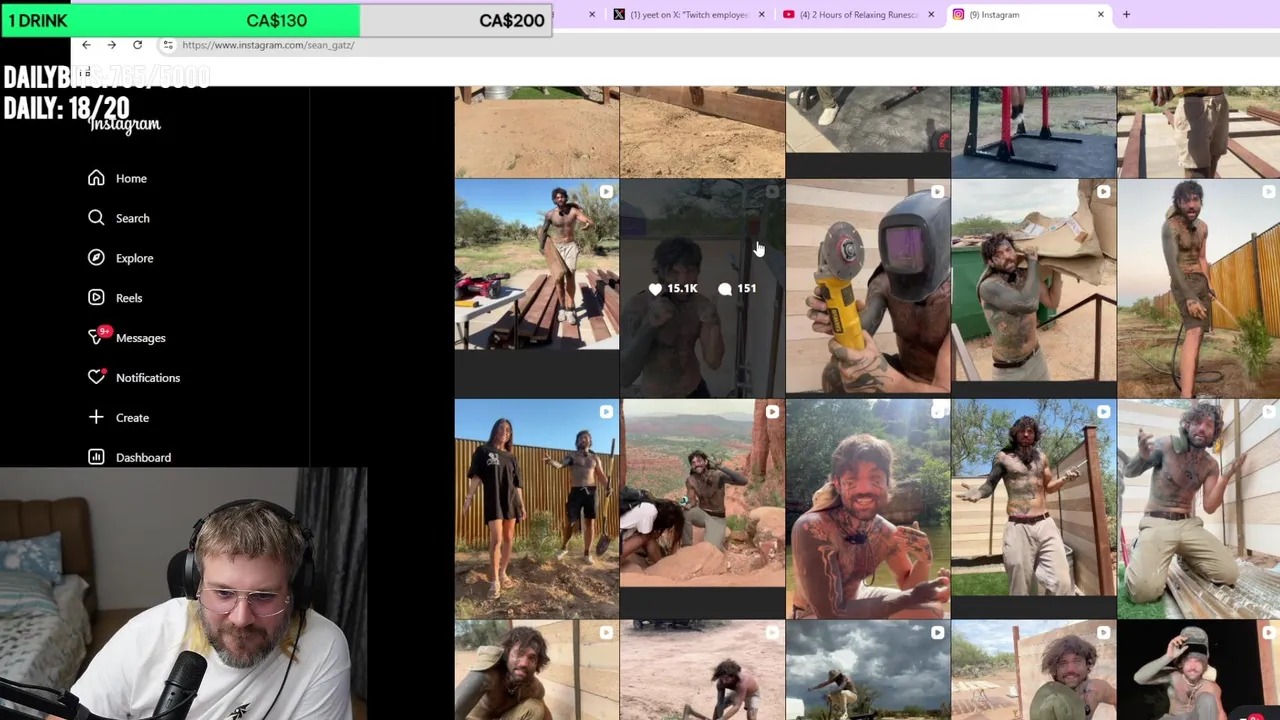Open Notifications heart icon in sidebar
Image resolution: width=1280 pixels, height=720 pixels.
96,377
